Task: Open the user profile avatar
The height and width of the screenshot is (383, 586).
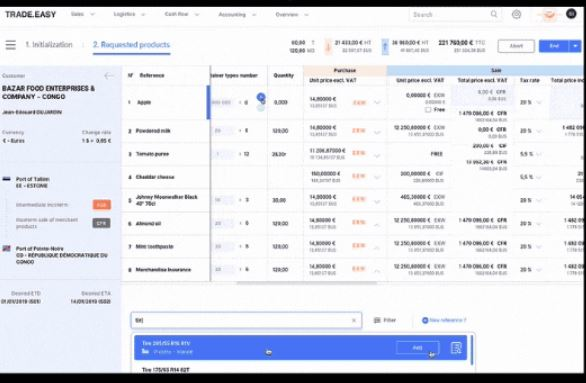Action: [x=571, y=14]
